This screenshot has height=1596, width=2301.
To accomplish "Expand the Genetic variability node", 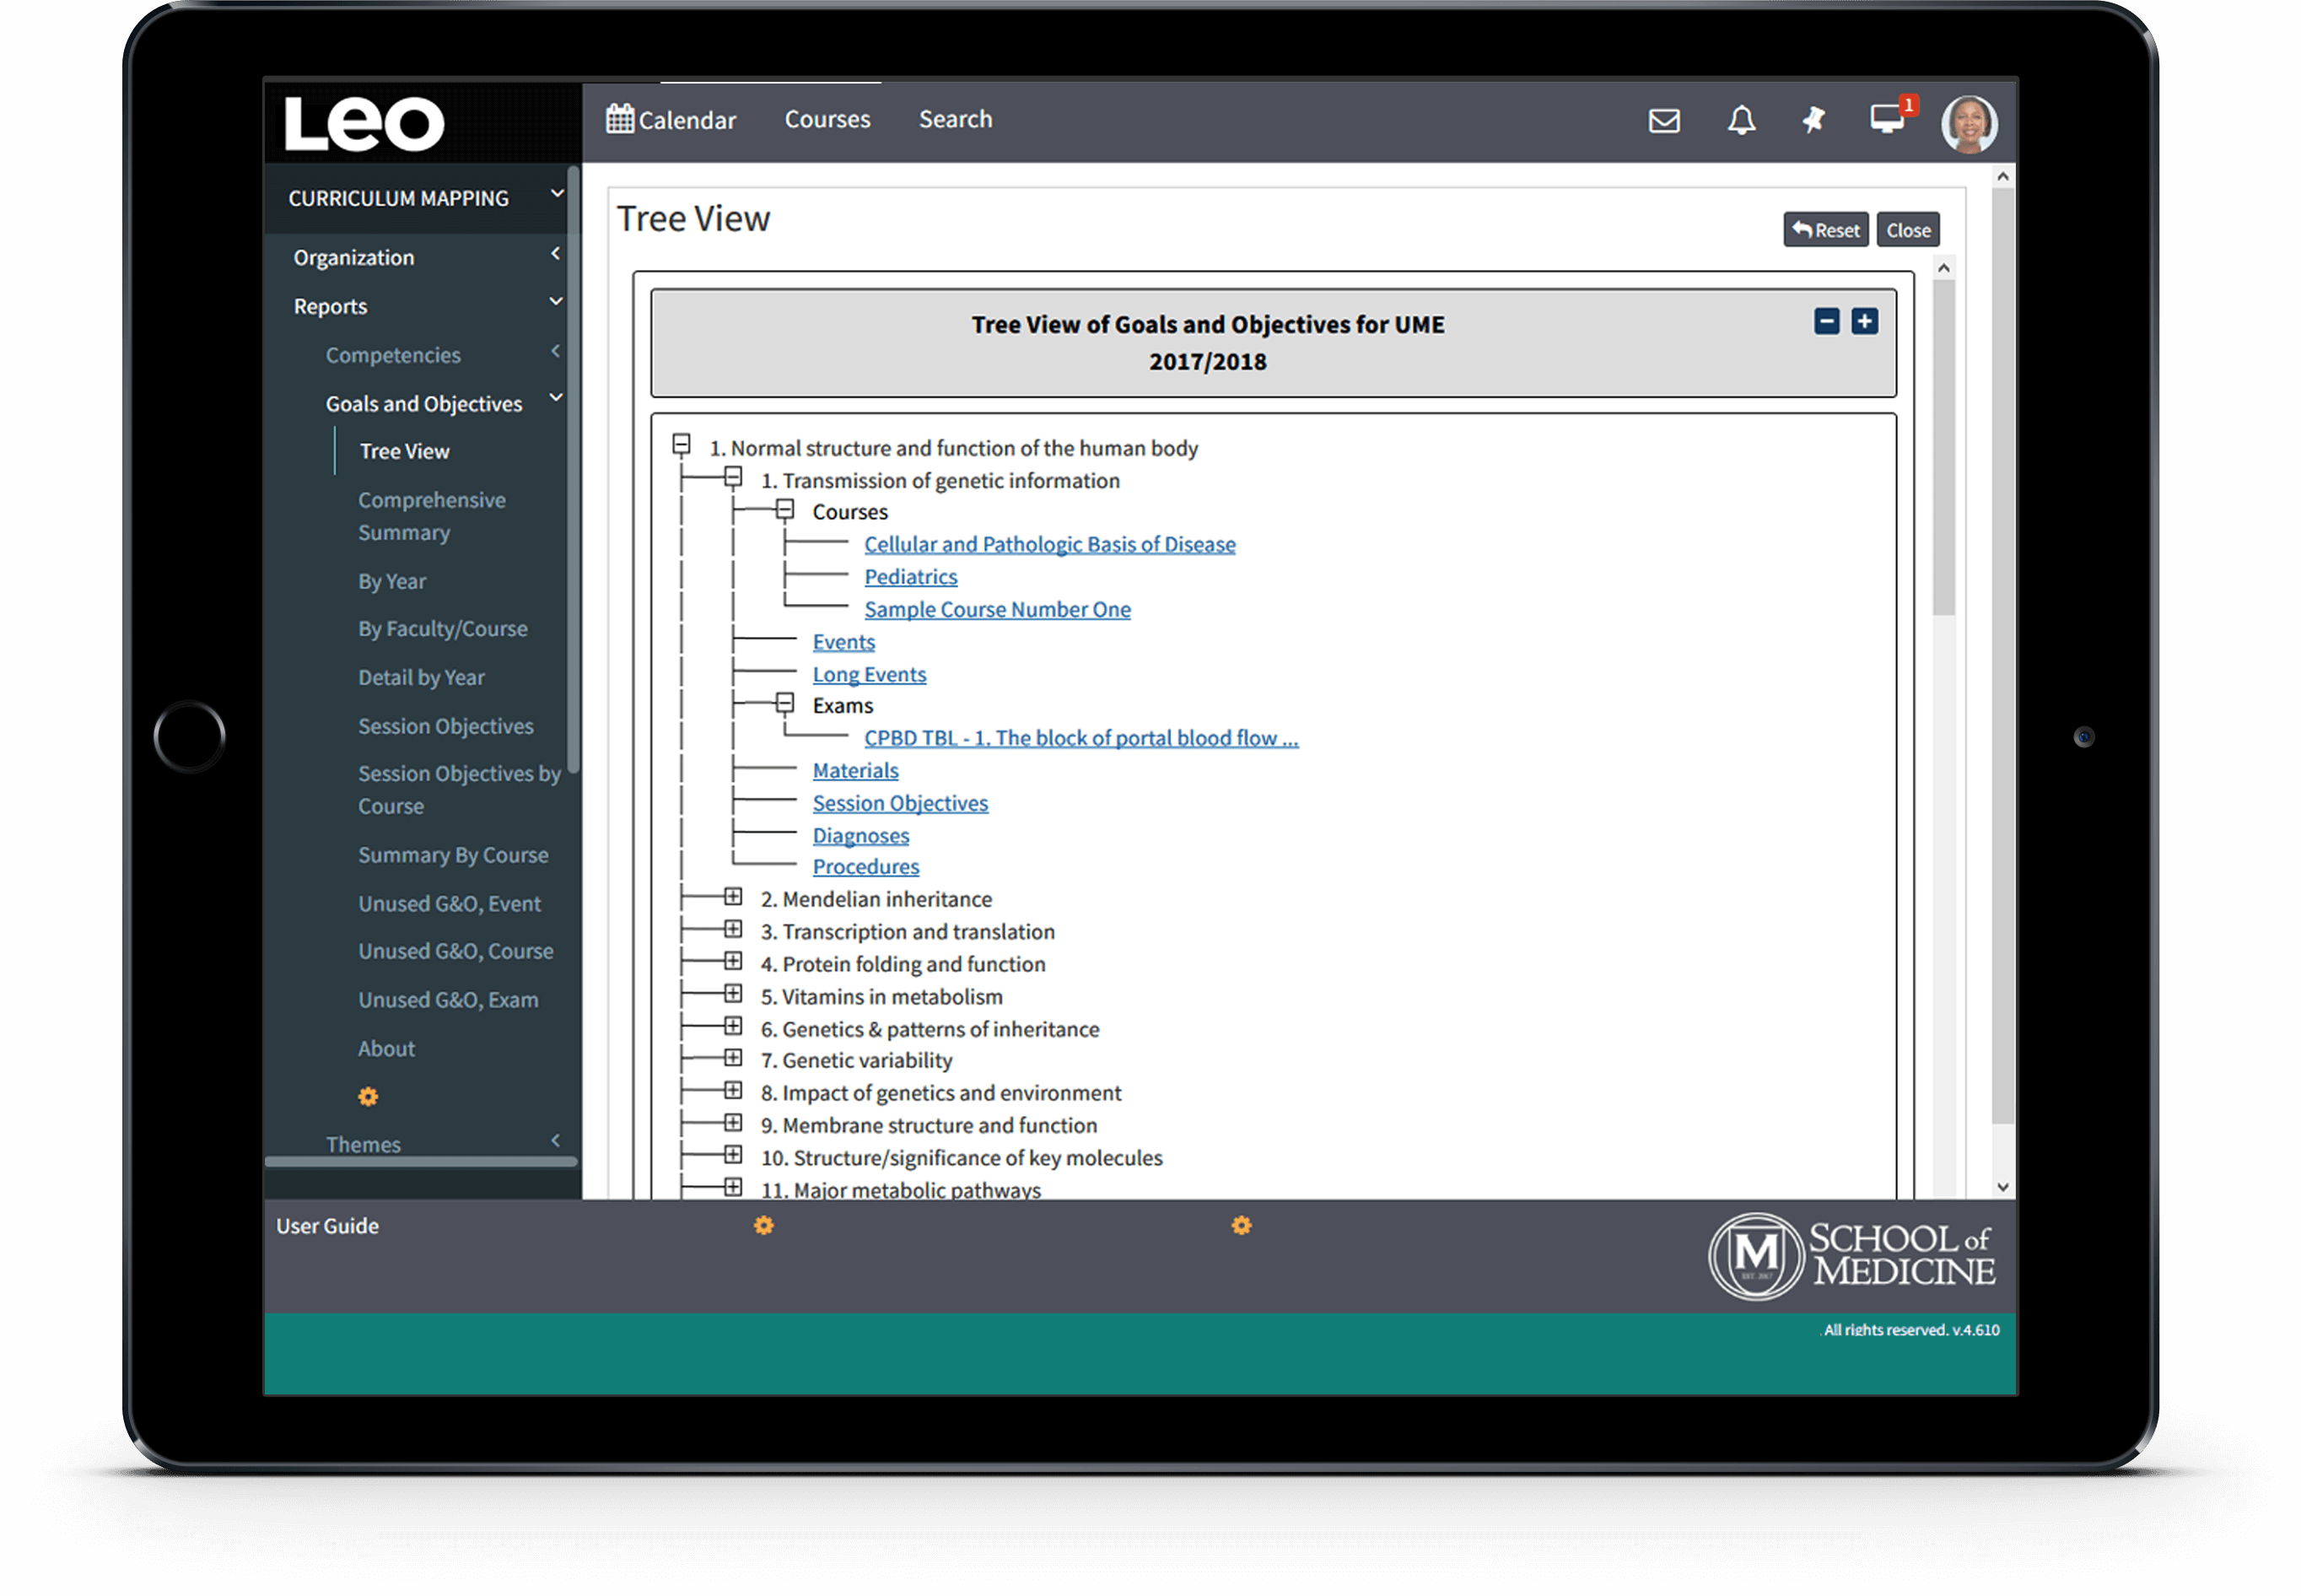I will coord(733,1058).
